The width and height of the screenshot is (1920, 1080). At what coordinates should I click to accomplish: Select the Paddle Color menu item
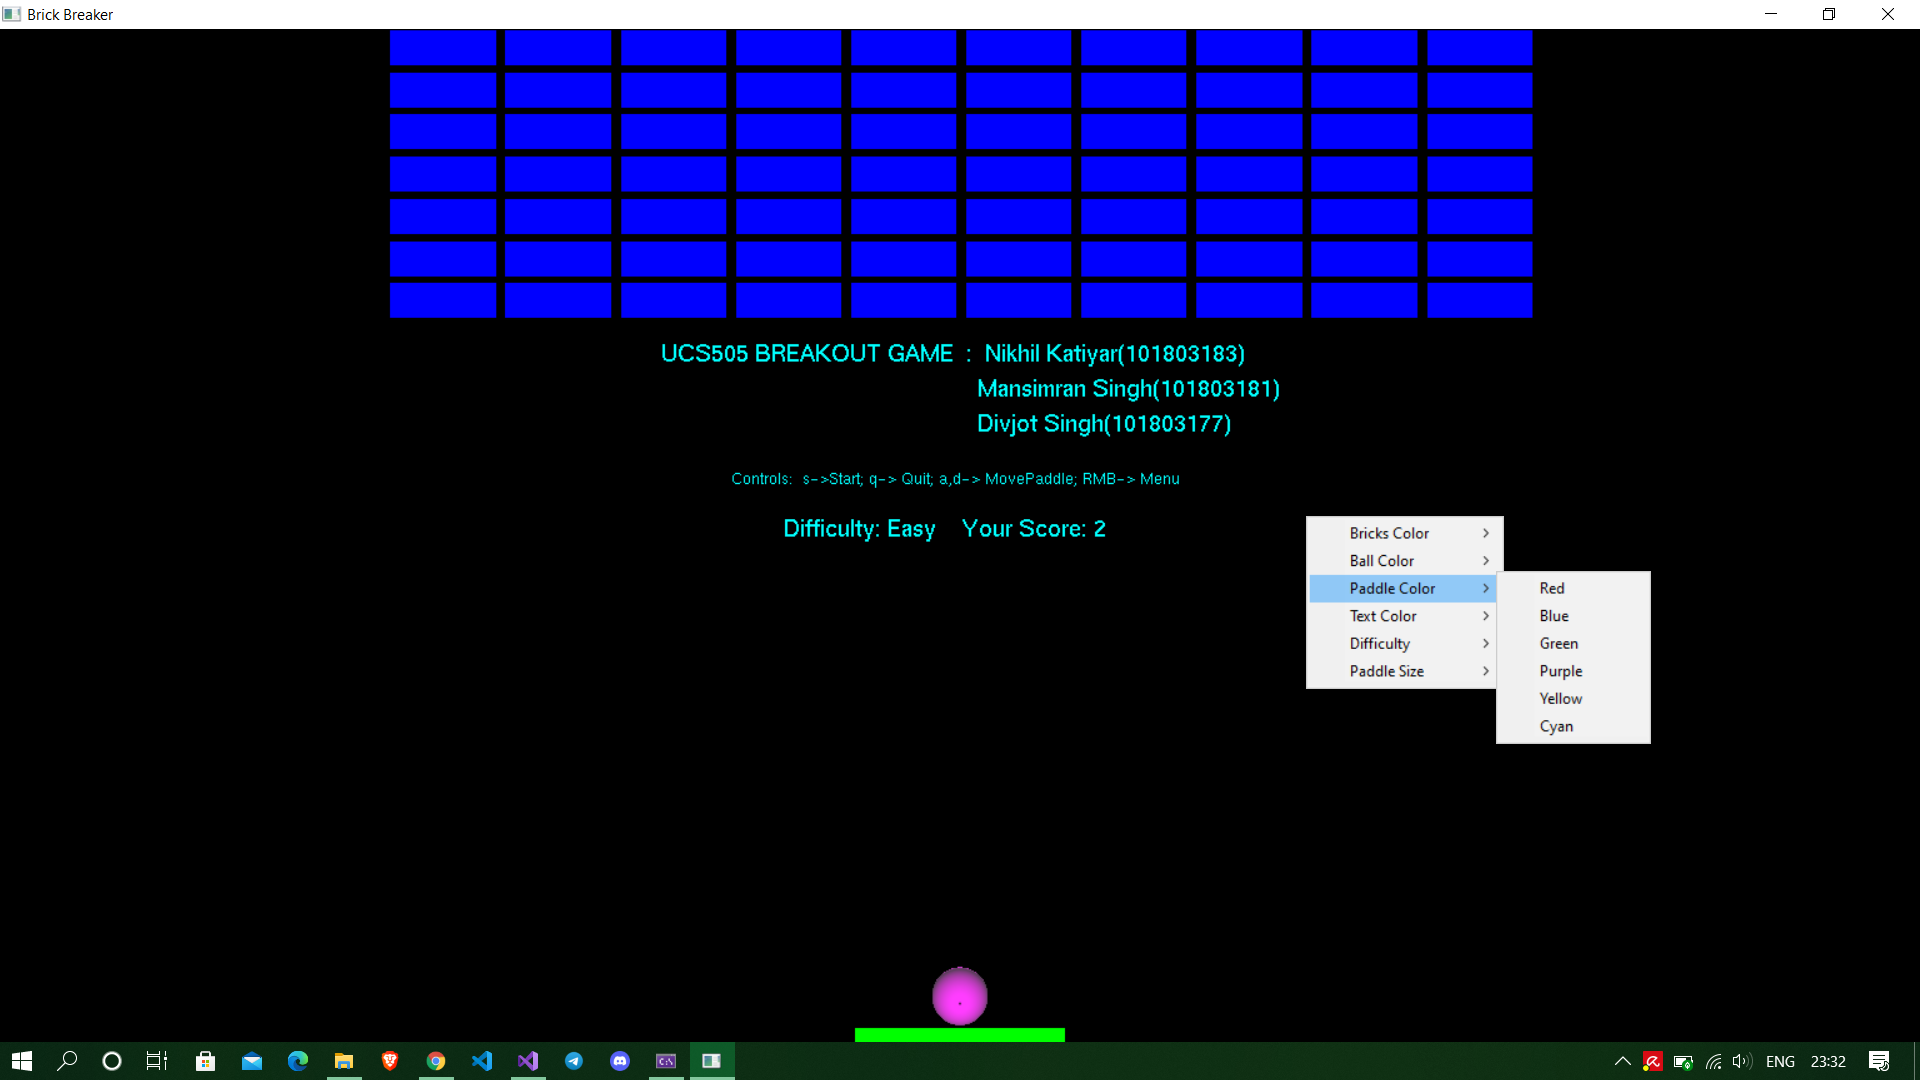click(1393, 588)
